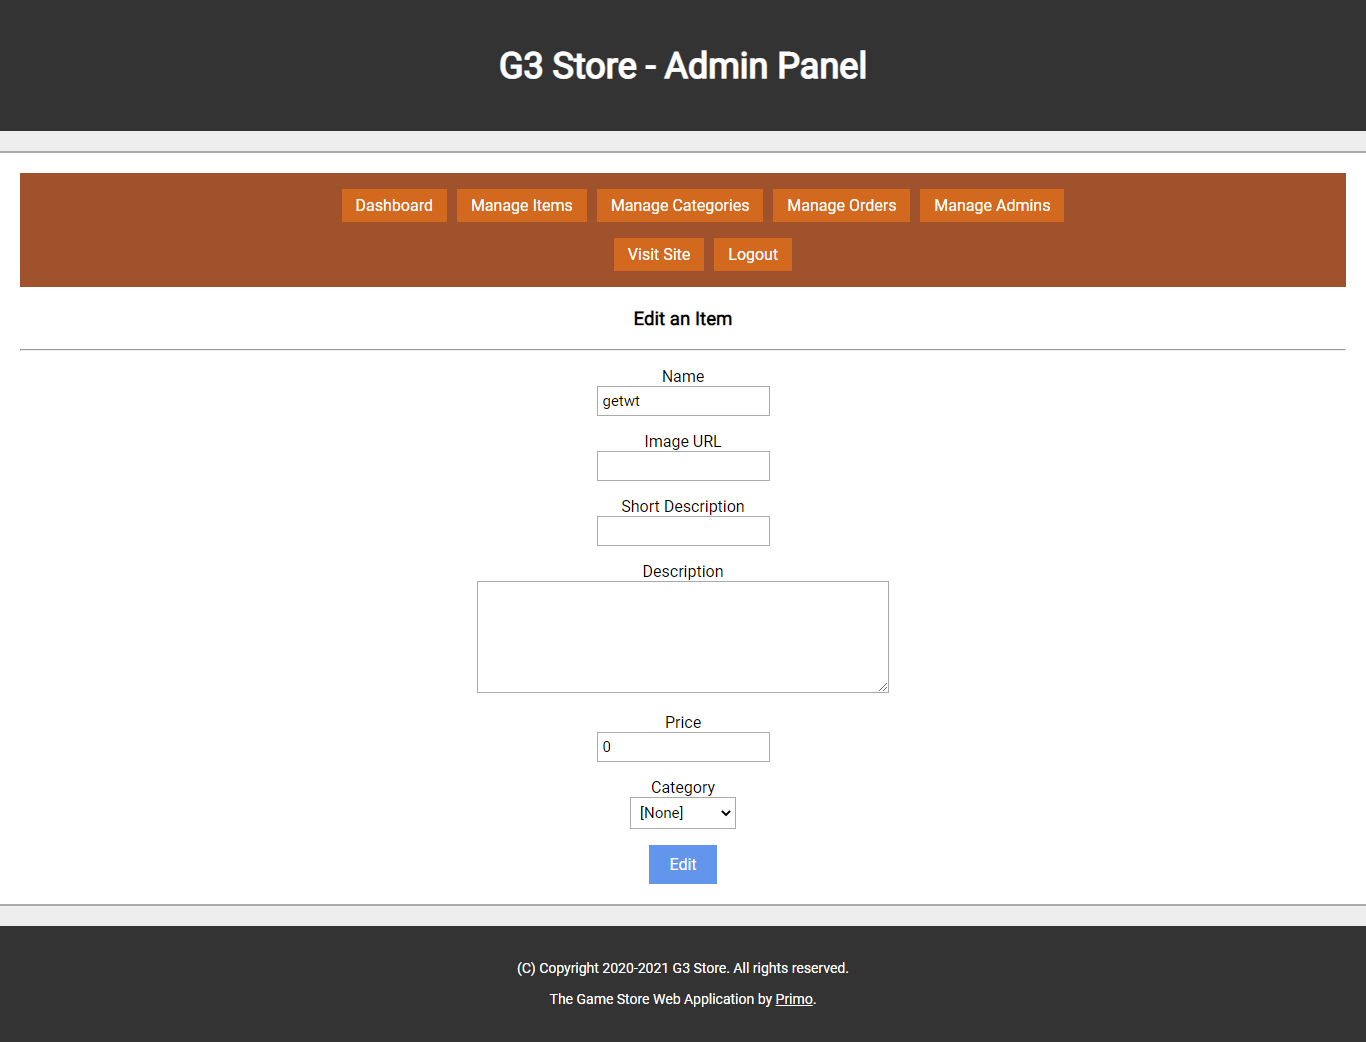
Task: Click inside the Description textarea
Action: coord(683,637)
